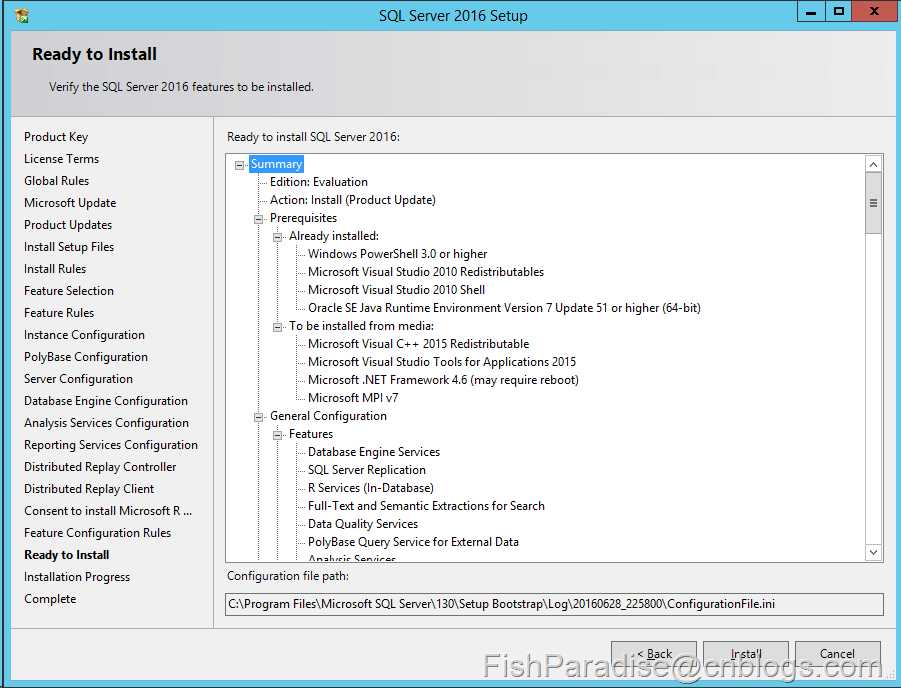Cancel the SQL Server setup
Viewport: 901px width, 688px height.
point(838,654)
